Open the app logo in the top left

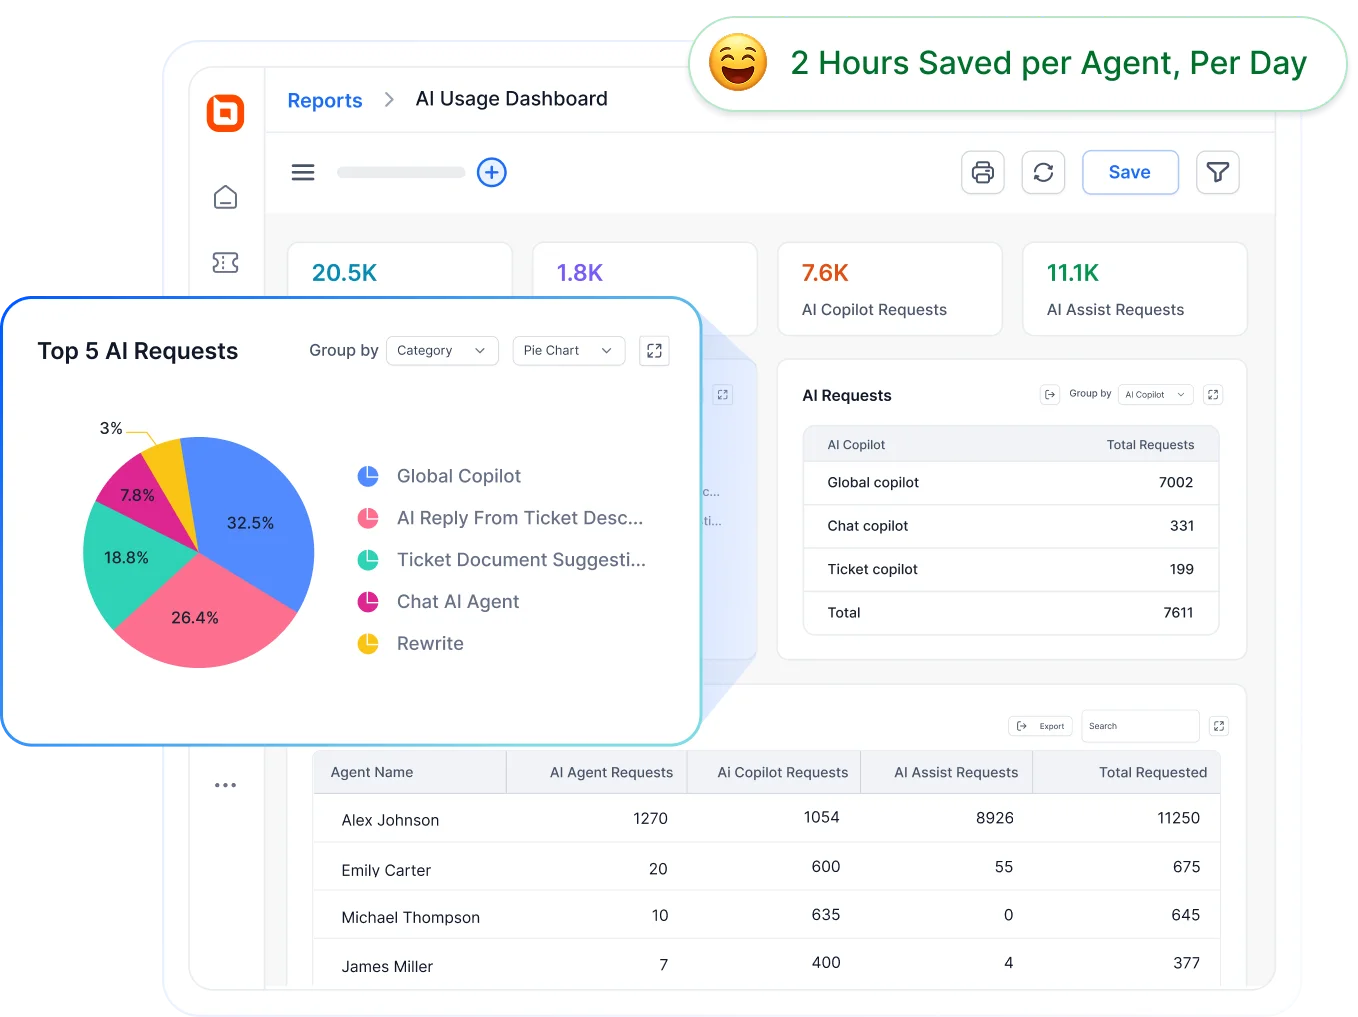click(225, 113)
